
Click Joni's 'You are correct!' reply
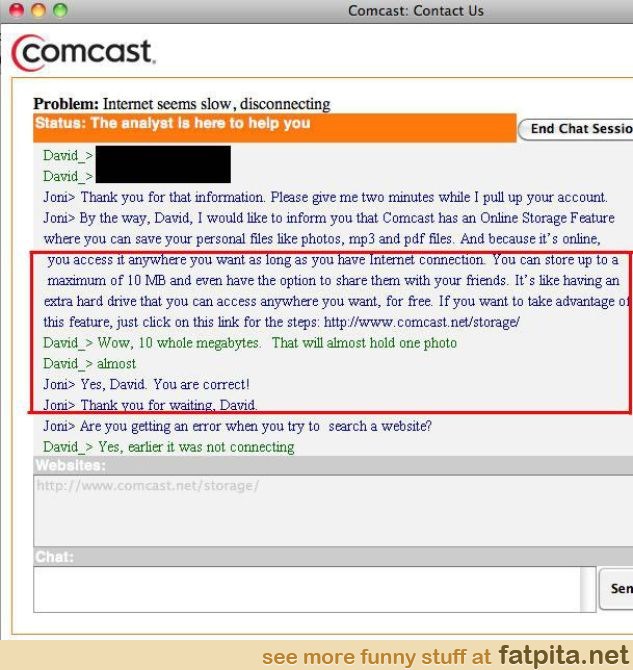146,385
